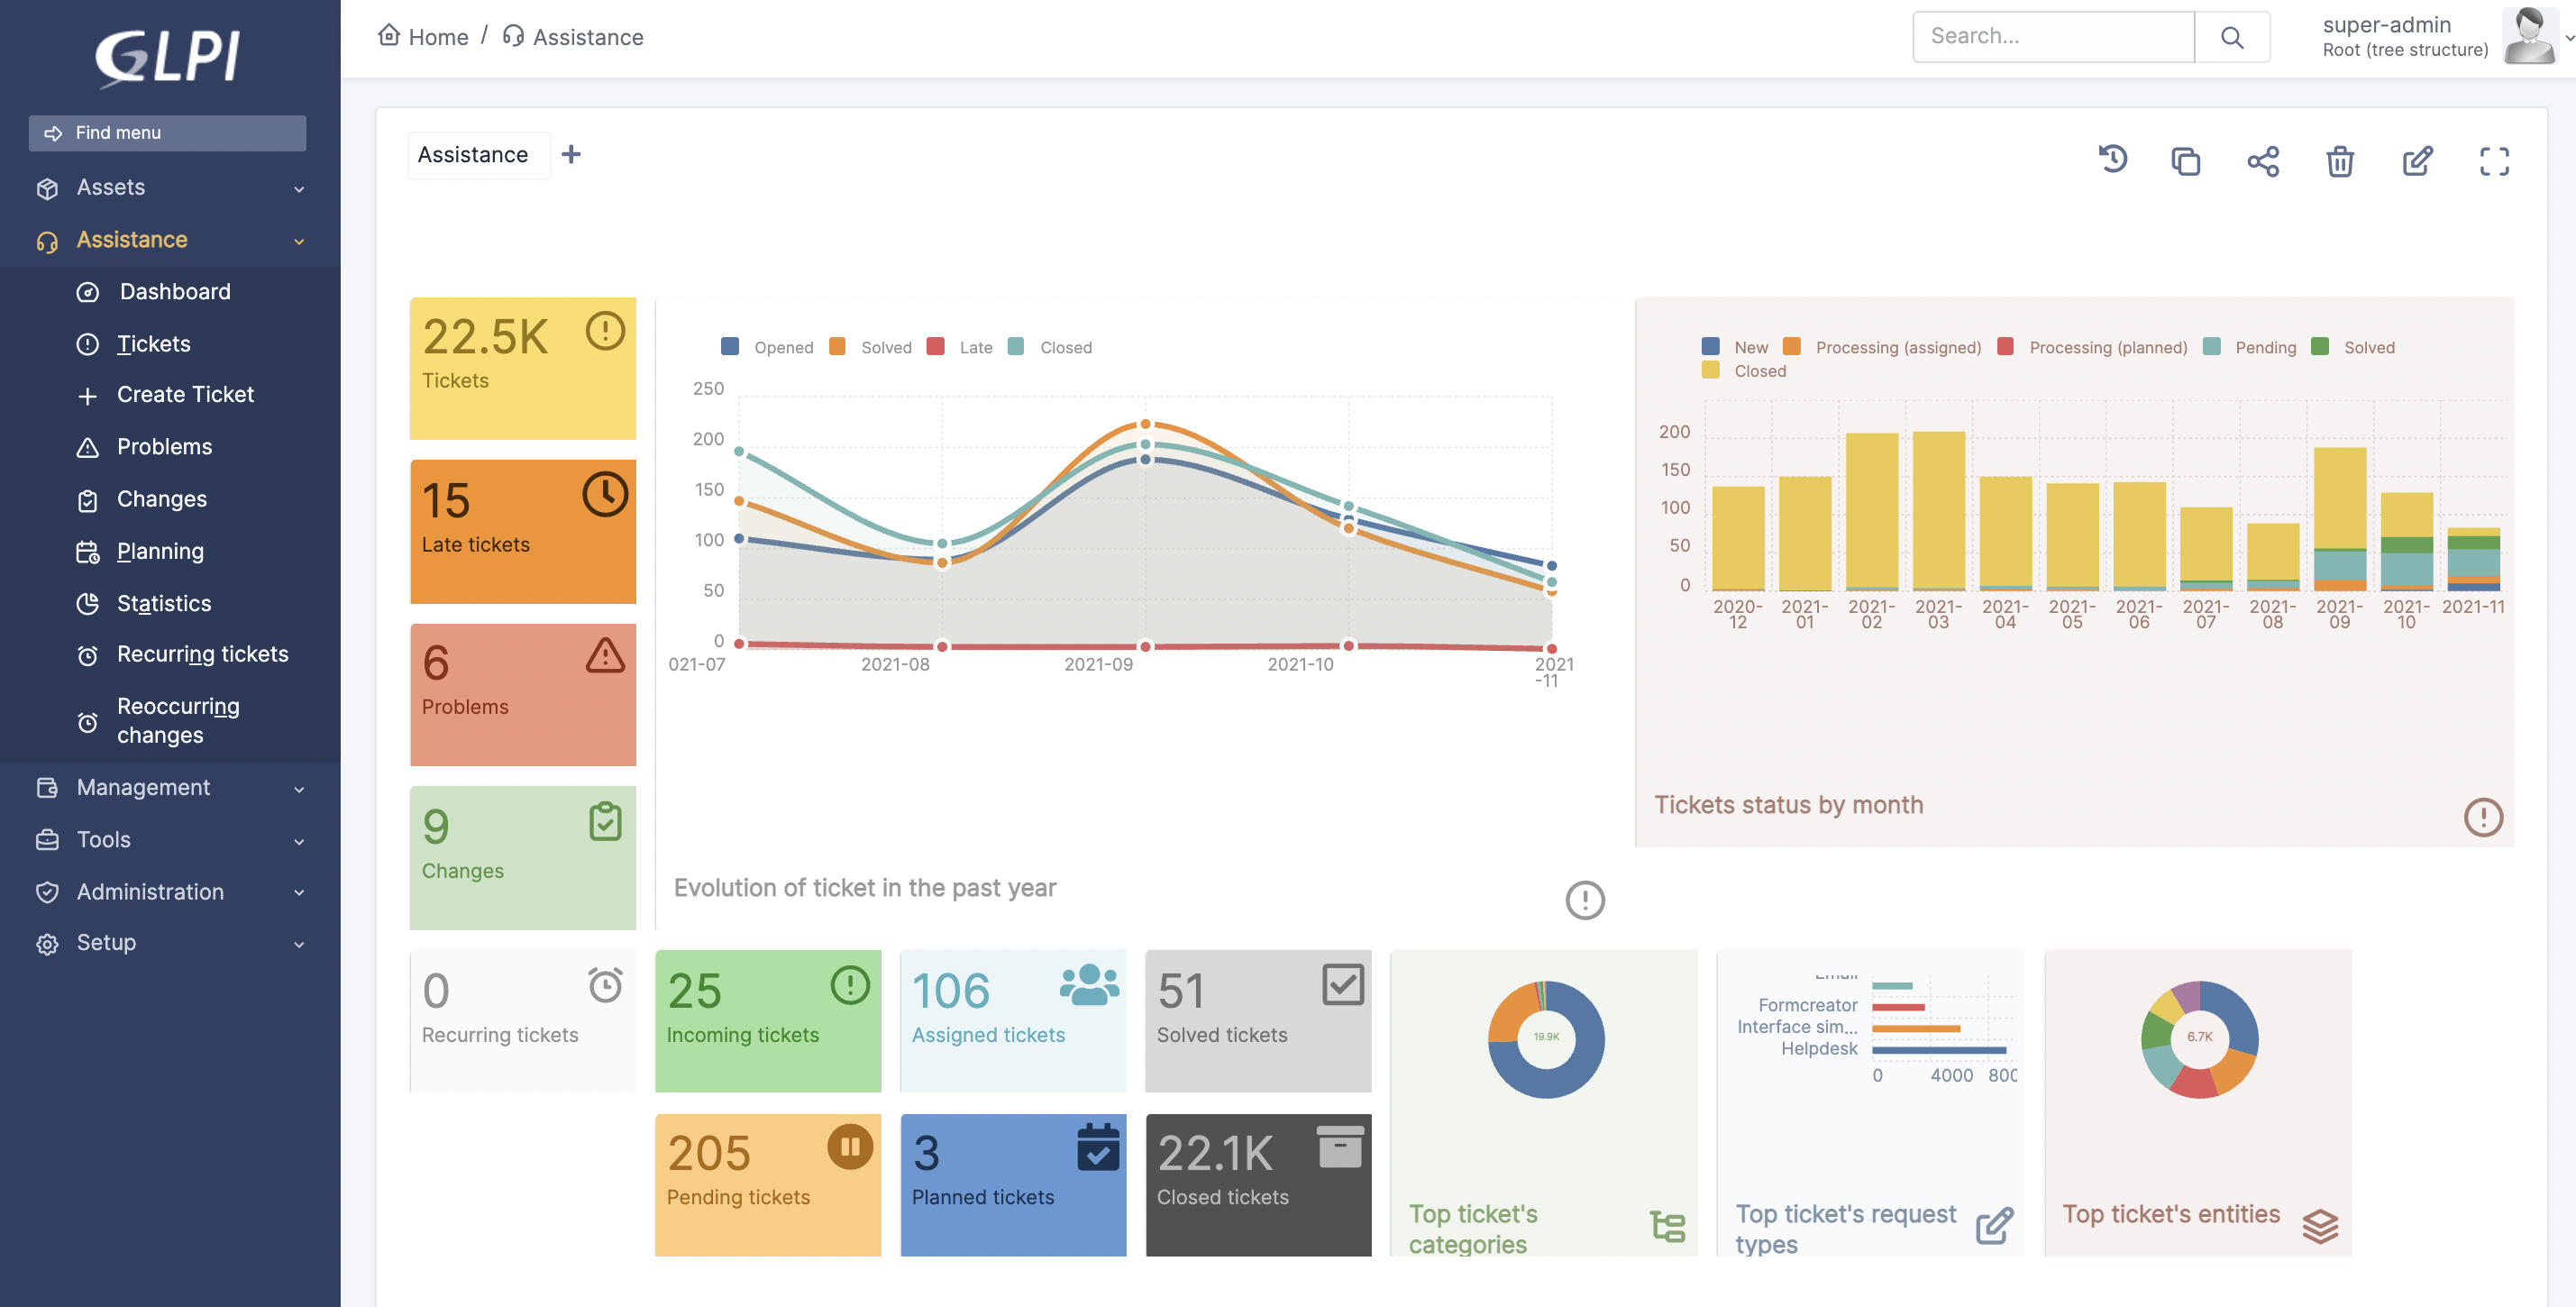
Task: Click the search magnifier icon
Action: tap(2233, 36)
